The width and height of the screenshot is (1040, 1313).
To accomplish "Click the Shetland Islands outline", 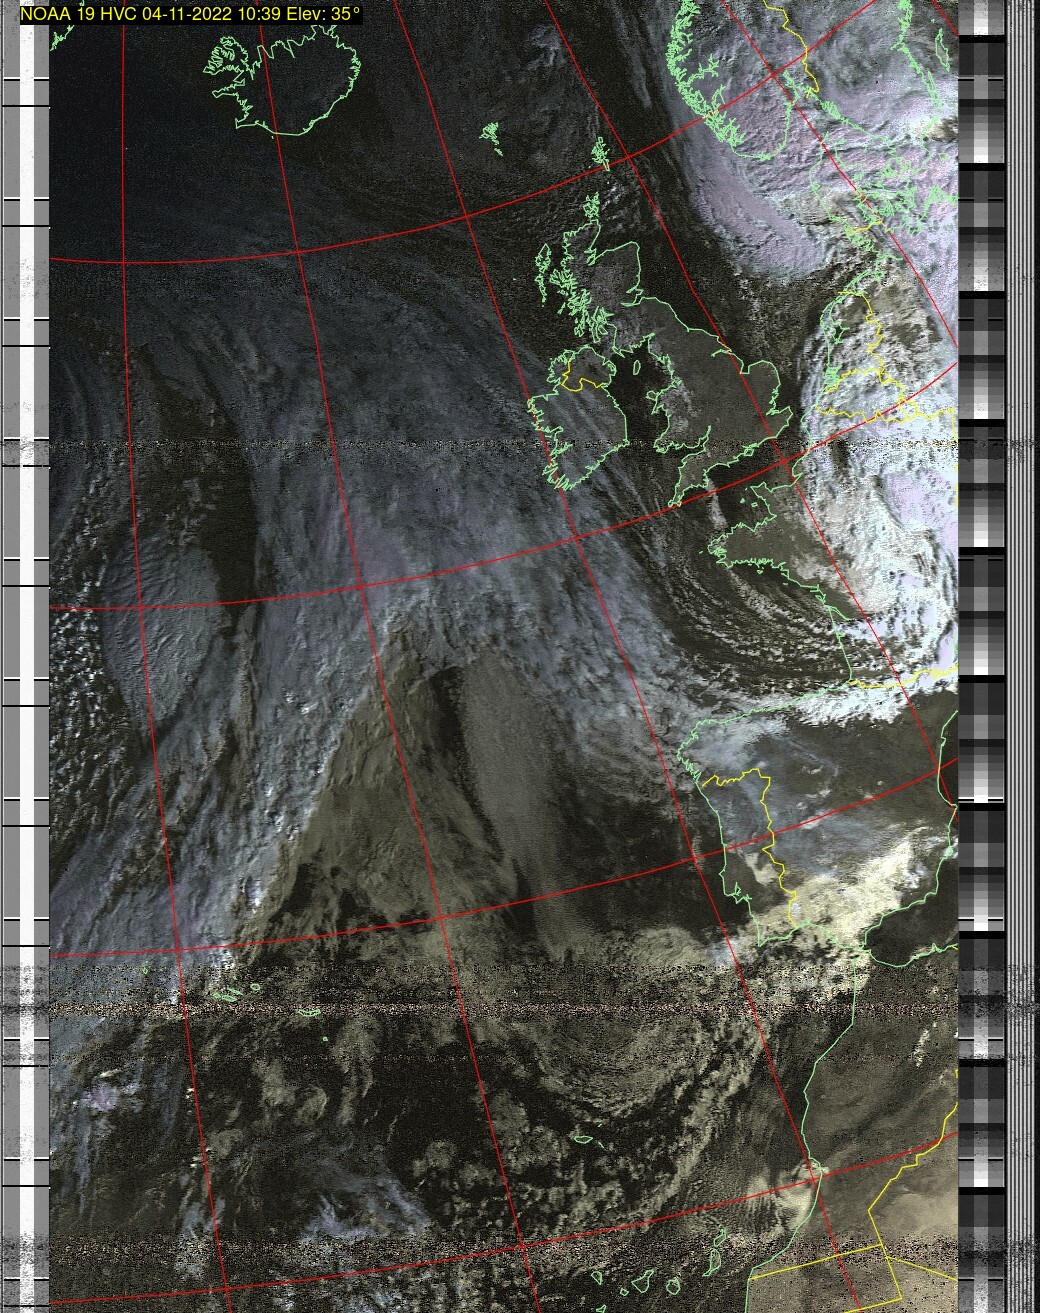I will point(599,153).
